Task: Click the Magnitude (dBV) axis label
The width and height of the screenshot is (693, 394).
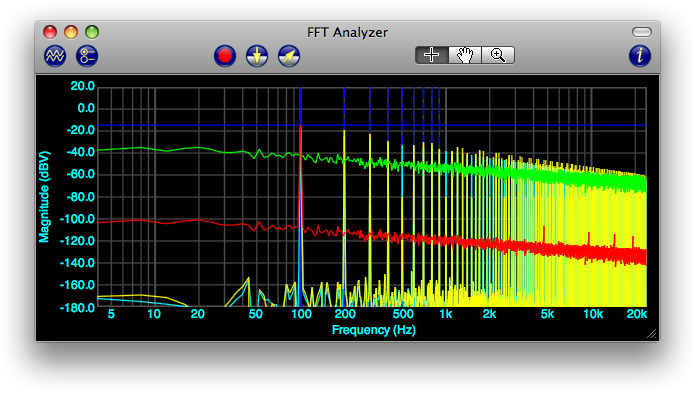Action: click(x=44, y=197)
